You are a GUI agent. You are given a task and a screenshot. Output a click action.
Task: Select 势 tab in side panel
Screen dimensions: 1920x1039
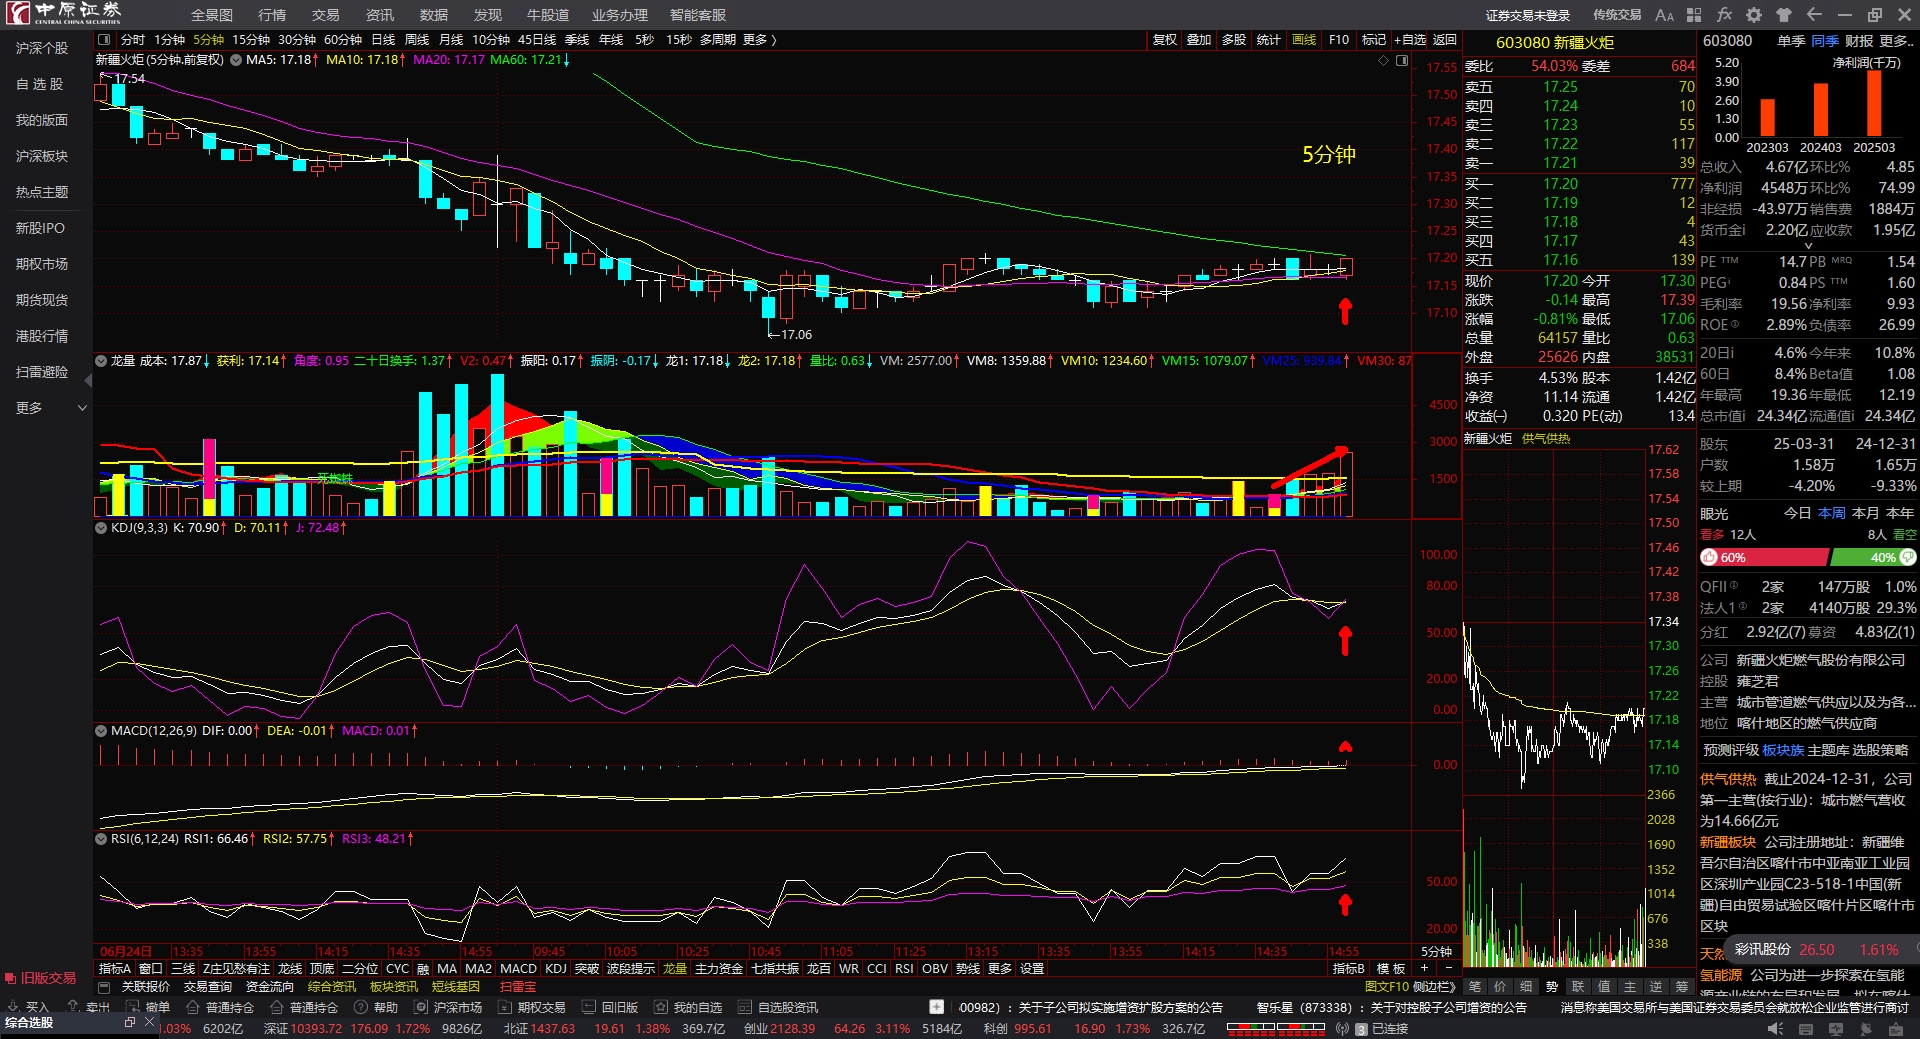coord(1552,987)
